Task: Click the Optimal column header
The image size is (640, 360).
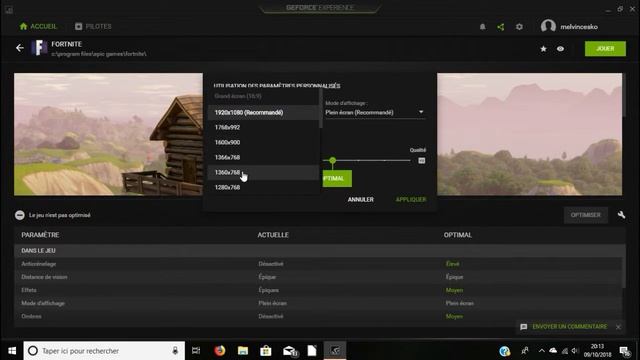Action: (x=458, y=235)
